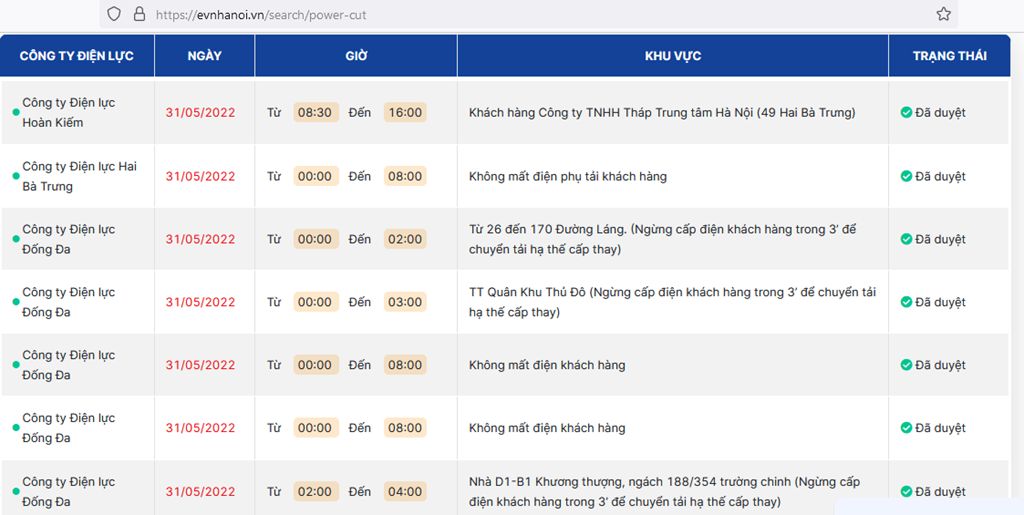Click the green dot beside Công ty Điện lực Hoàn Kiếm
The width and height of the screenshot is (1024, 515).
click(x=16, y=113)
